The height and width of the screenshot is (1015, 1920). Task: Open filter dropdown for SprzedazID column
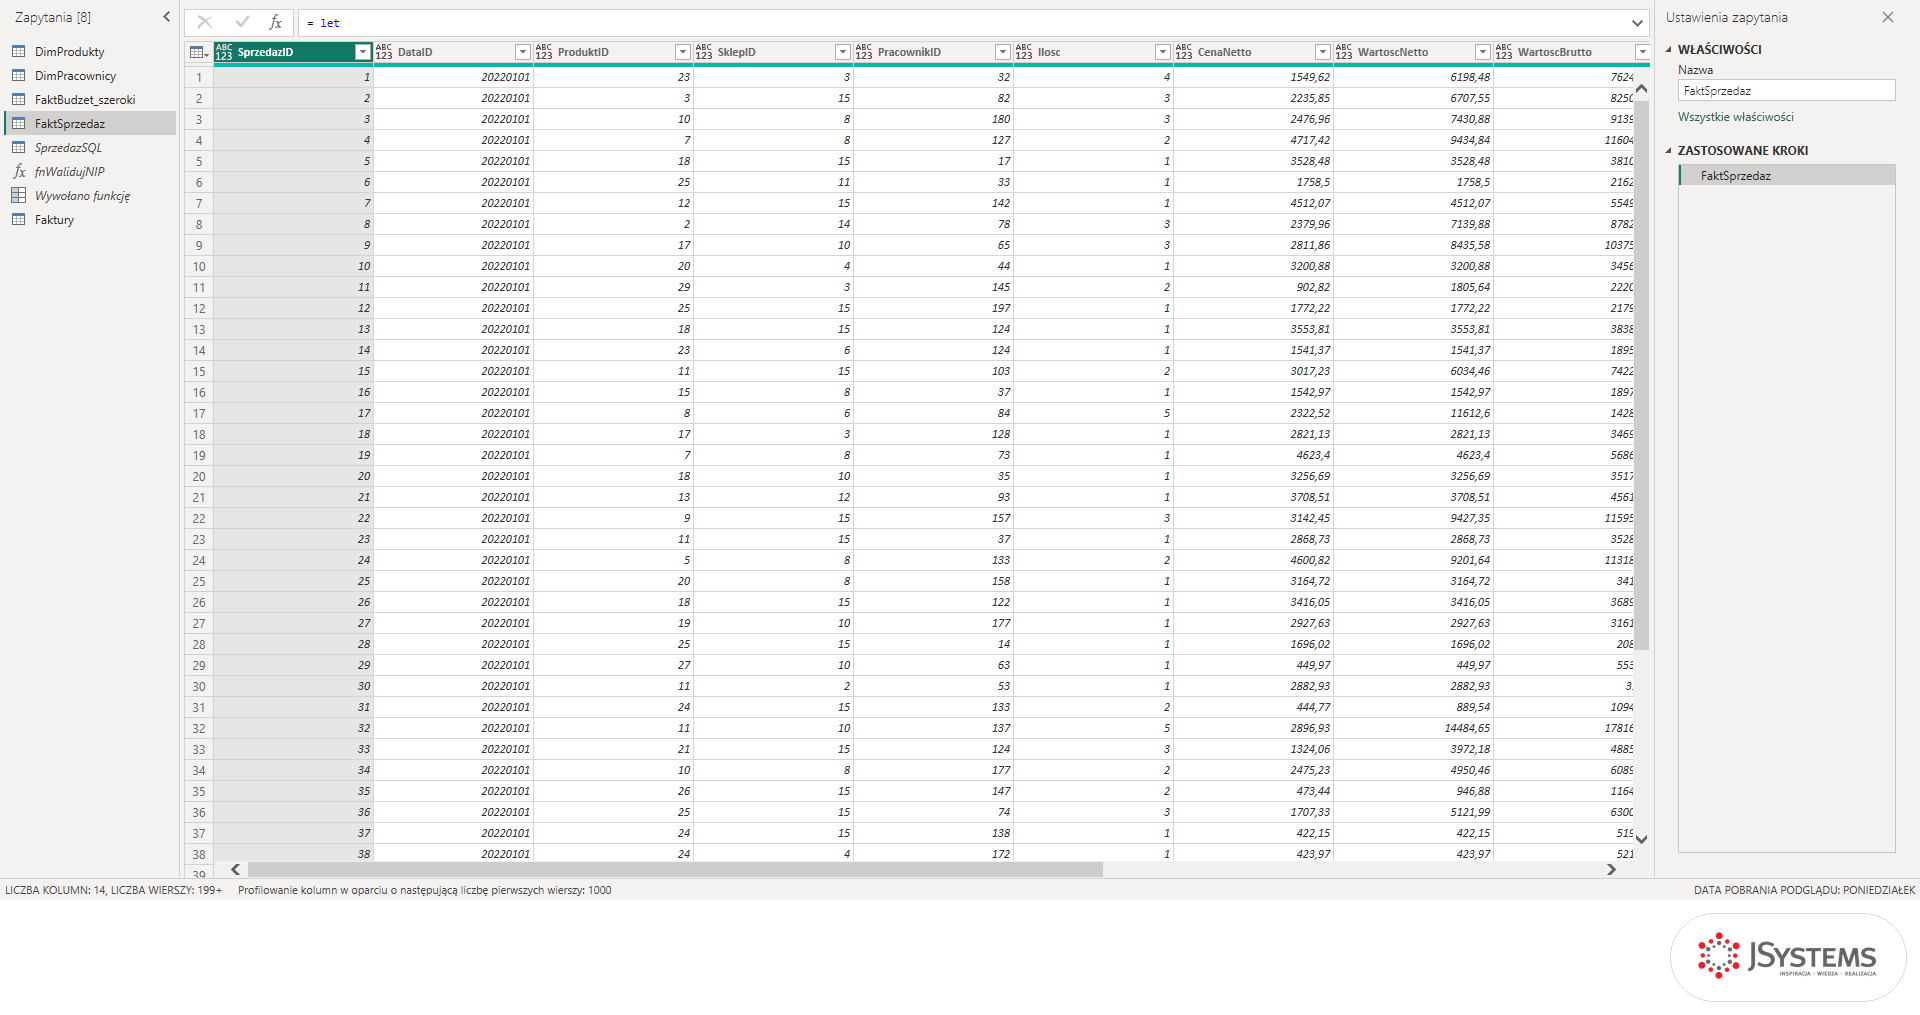tap(363, 52)
